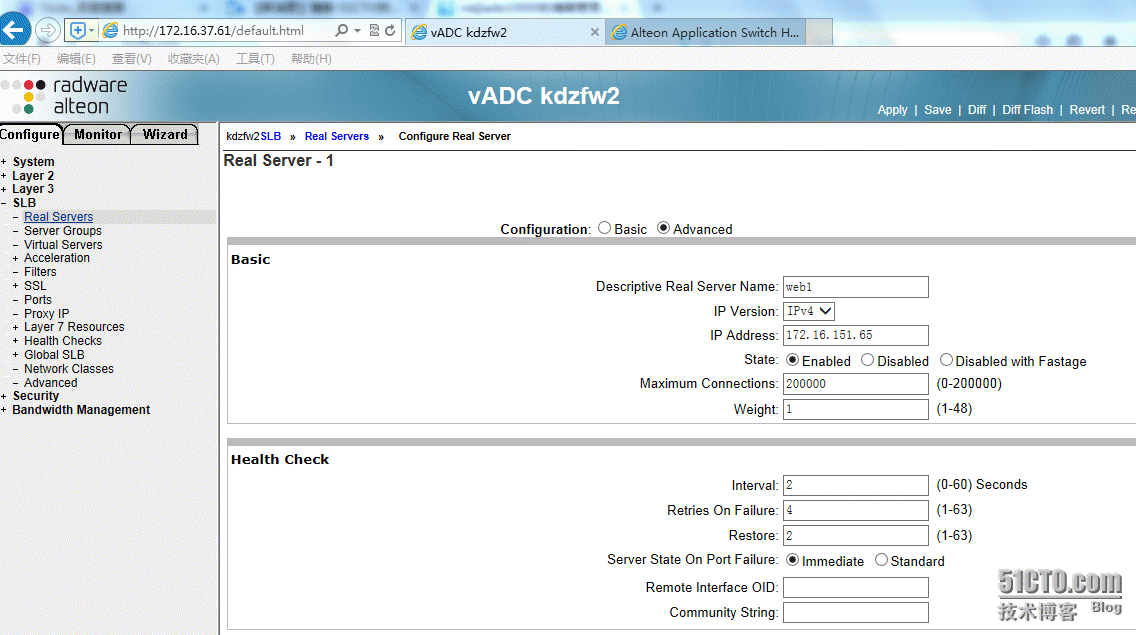The height and width of the screenshot is (635, 1136).
Task: Expand the Bandwidth Management tree node
Action: pos(4,410)
